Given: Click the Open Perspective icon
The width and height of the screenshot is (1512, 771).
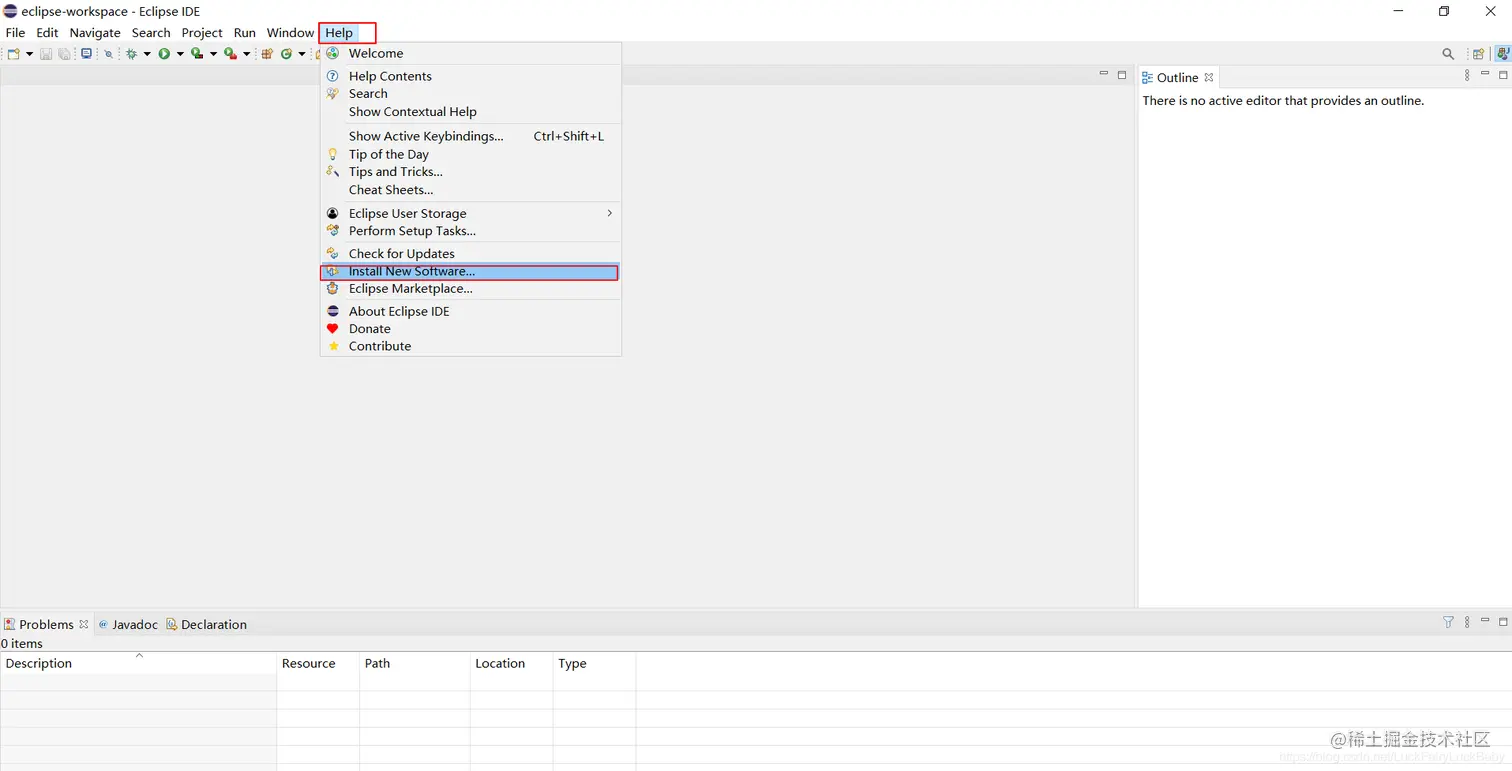Looking at the screenshot, I should 1478,54.
